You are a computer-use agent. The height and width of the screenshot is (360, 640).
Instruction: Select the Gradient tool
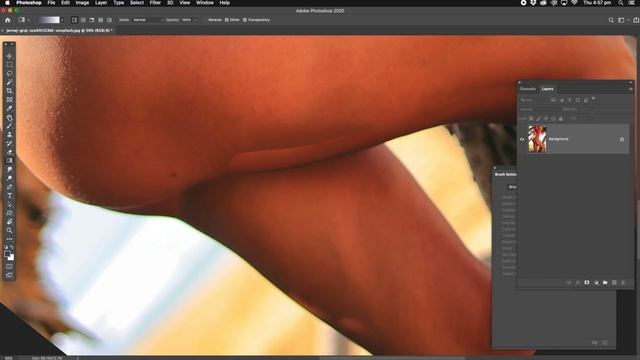9,160
